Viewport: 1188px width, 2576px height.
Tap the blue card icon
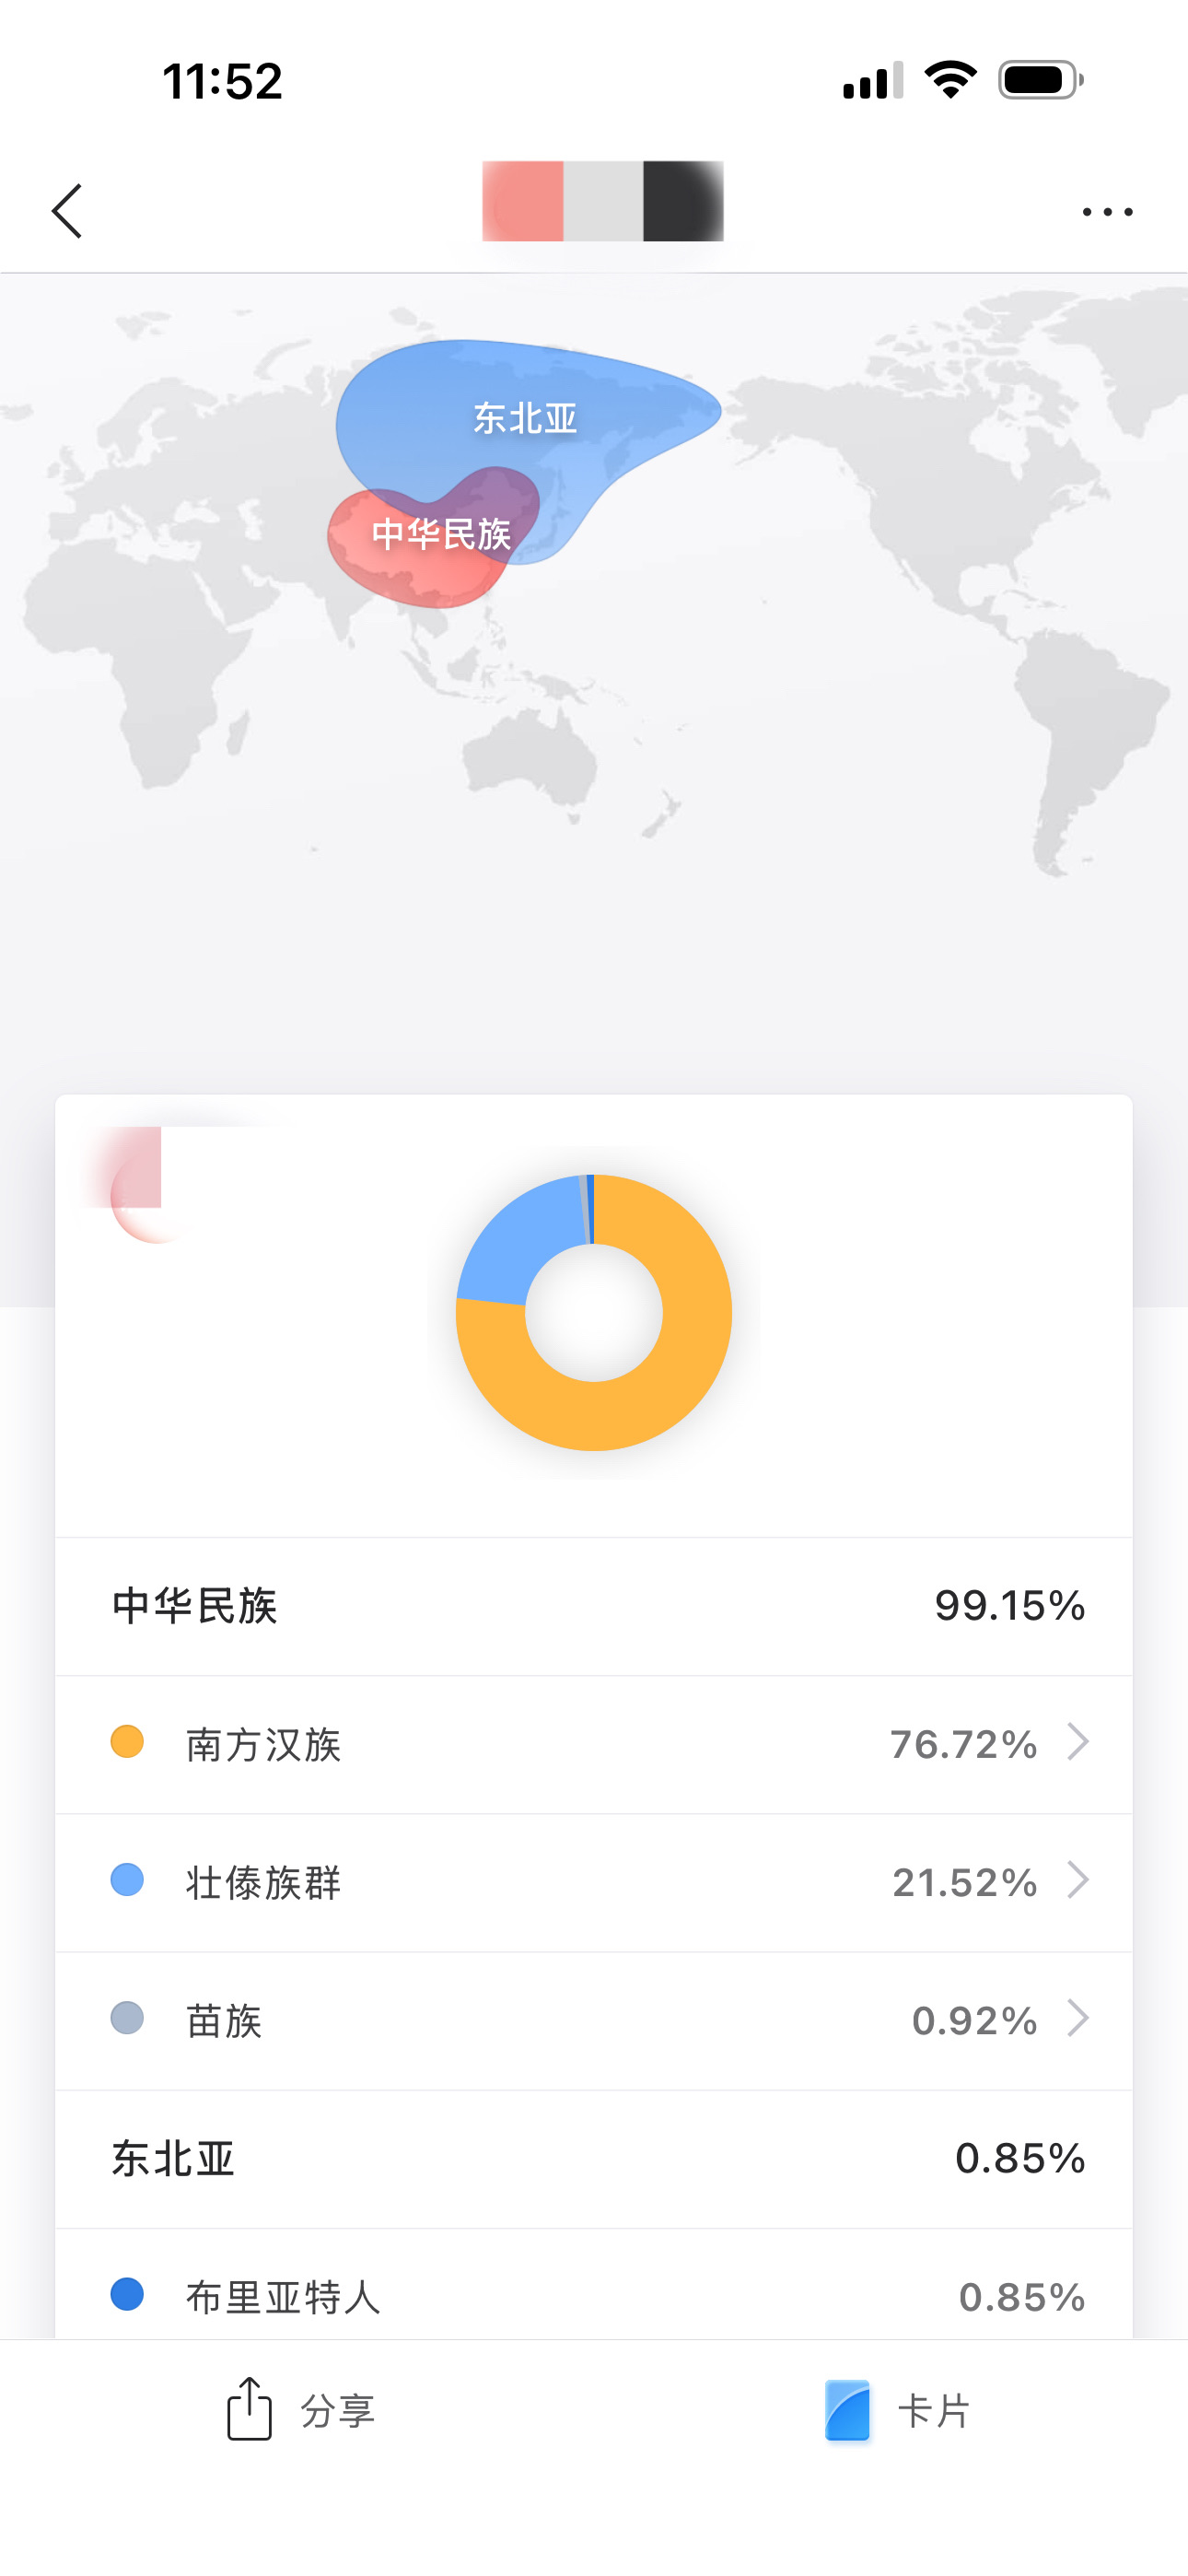point(847,2411)
